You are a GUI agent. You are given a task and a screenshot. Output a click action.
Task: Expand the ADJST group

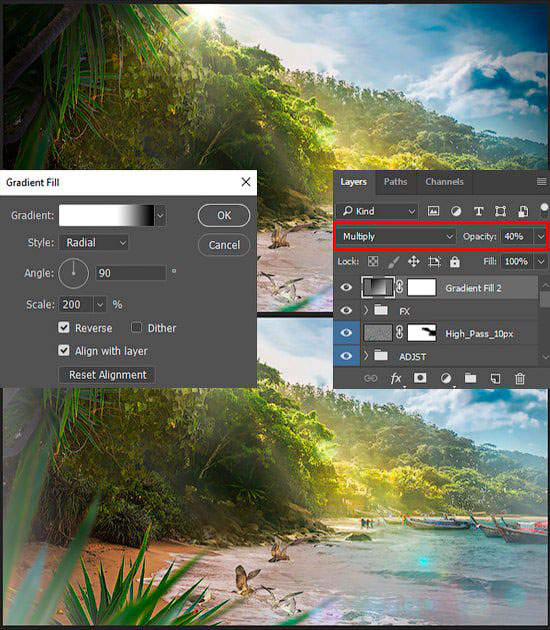(366, 356)
